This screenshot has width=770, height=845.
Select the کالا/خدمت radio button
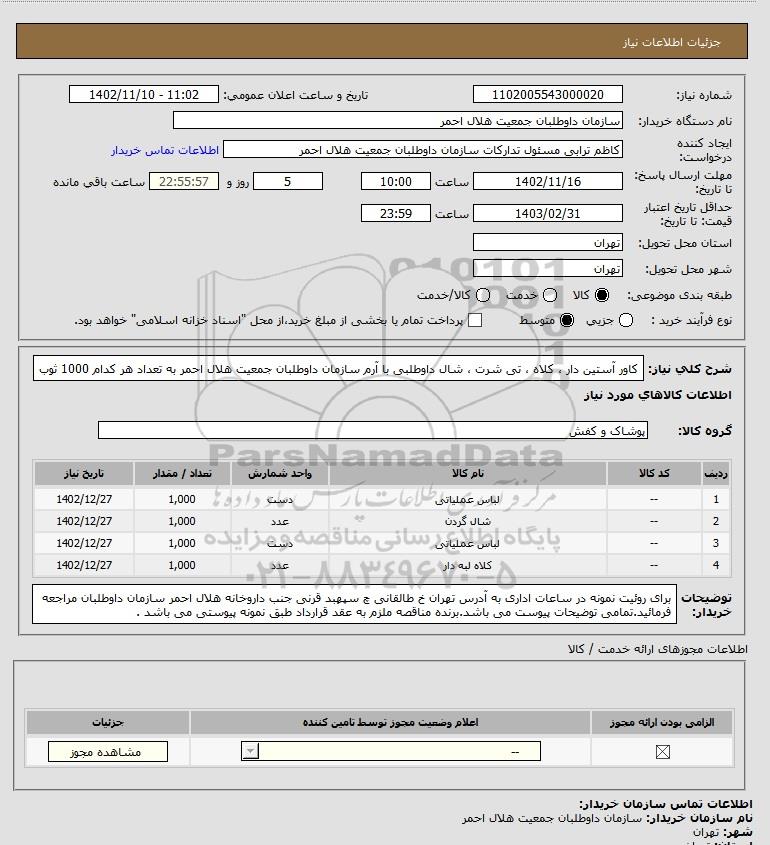(x=483, y=295)
